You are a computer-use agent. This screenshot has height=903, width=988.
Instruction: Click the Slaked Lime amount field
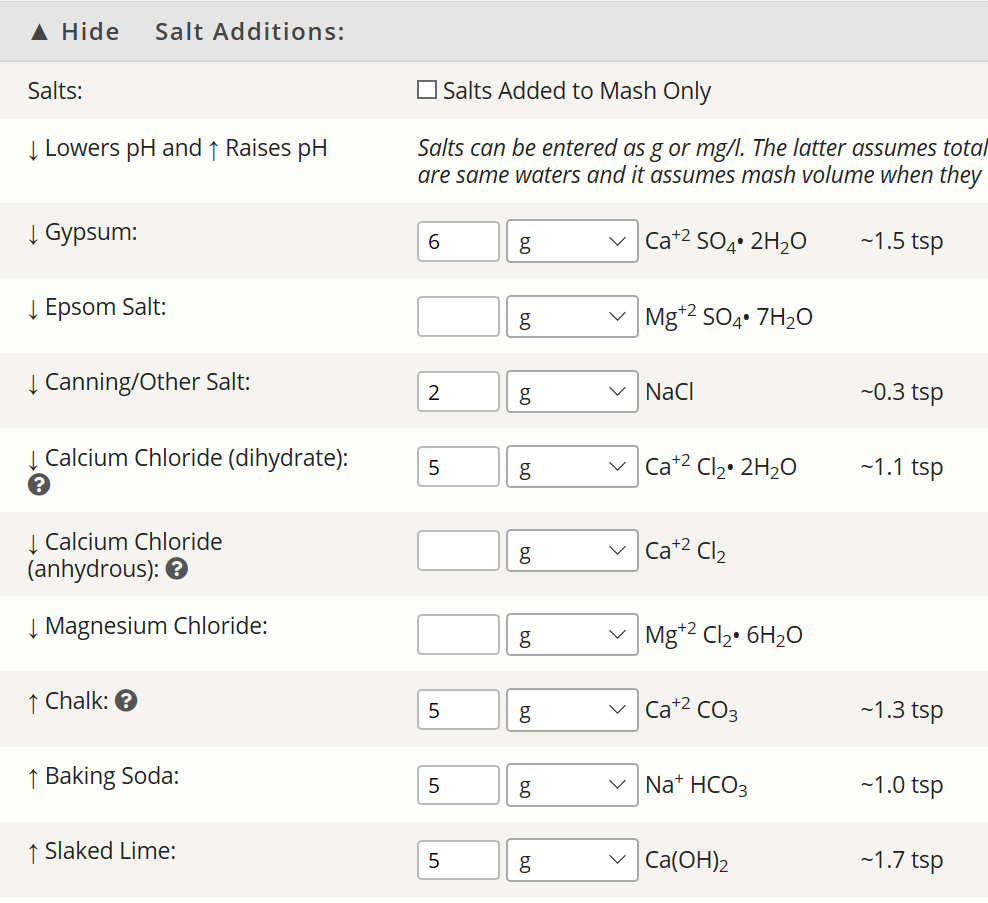pyautogui.click(x=458, y=860)
